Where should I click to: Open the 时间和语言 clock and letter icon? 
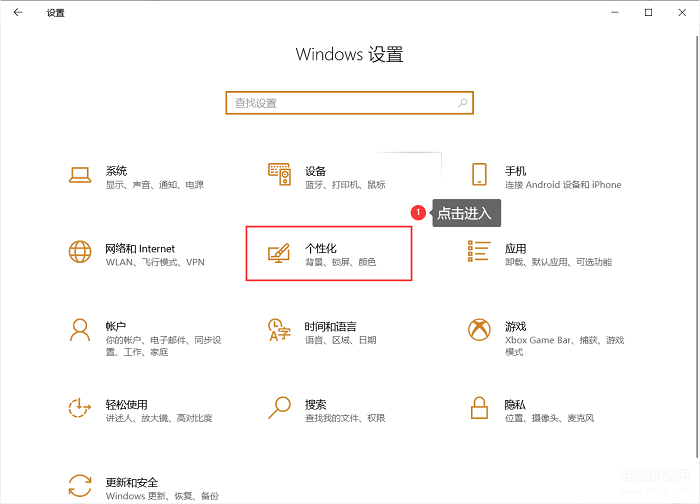click(279, 330)
